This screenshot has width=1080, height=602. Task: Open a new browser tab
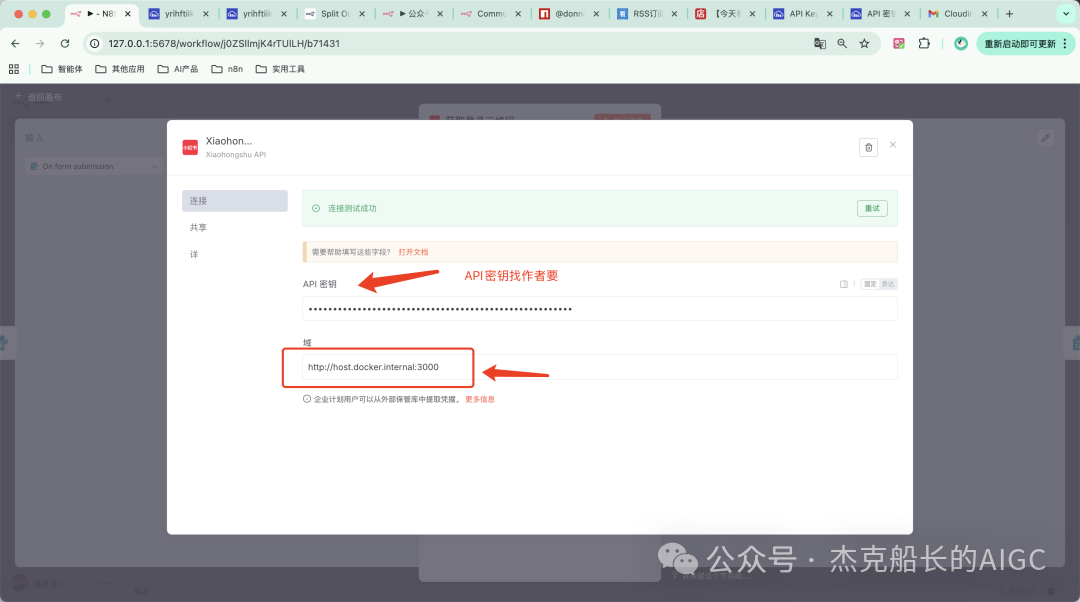click(x=1009, y=14)
